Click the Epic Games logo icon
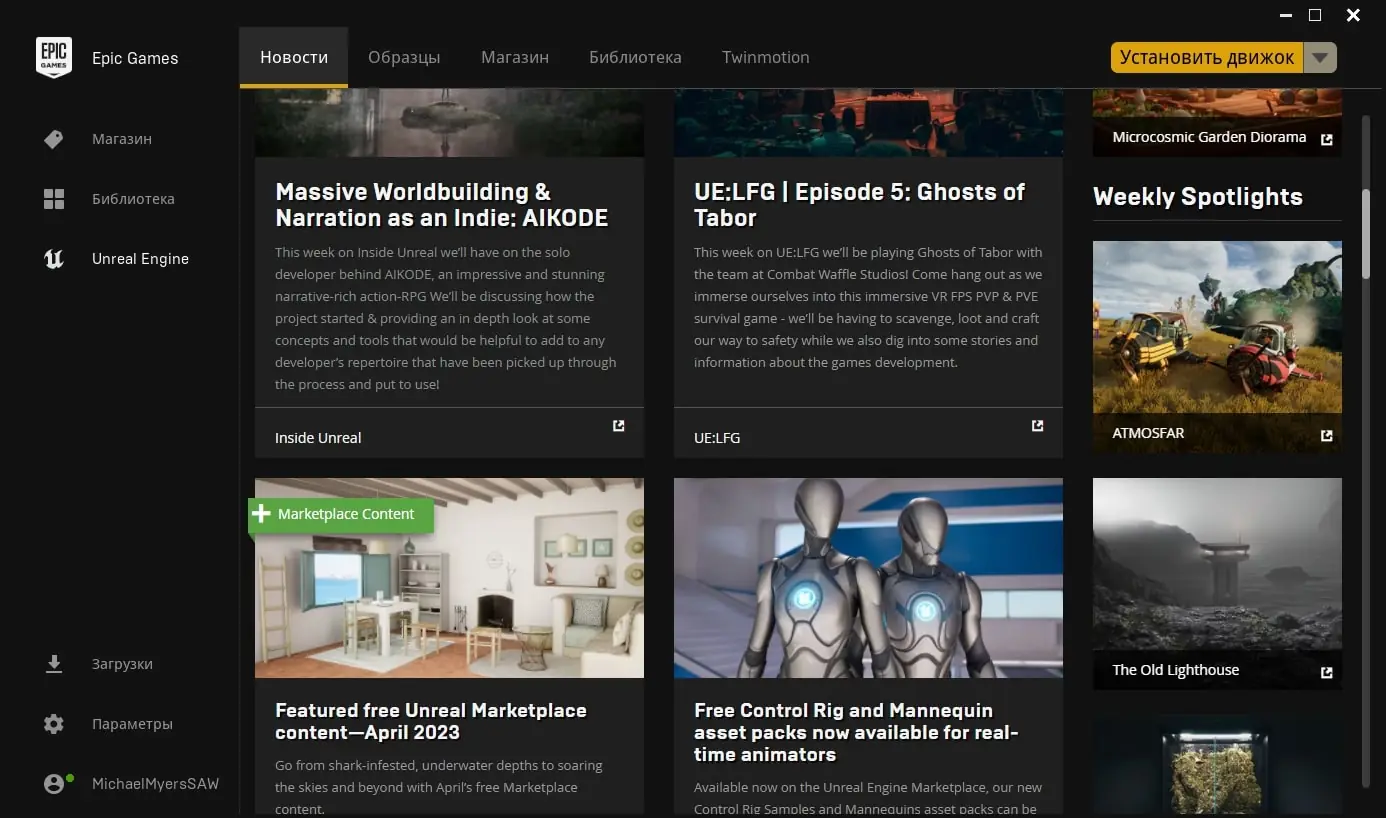The width and height of the screenshot is (1386, 818). pyautogui.click(x=54, y=57)
